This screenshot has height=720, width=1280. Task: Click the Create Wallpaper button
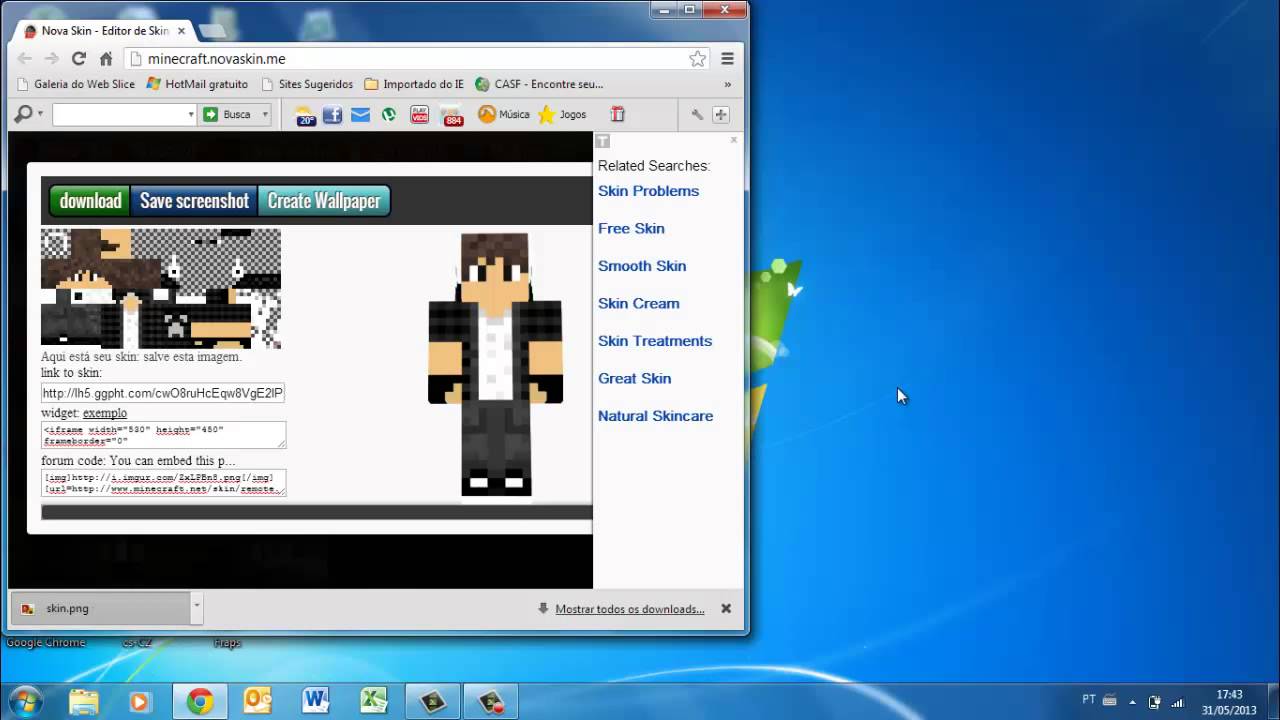(324, 201)
